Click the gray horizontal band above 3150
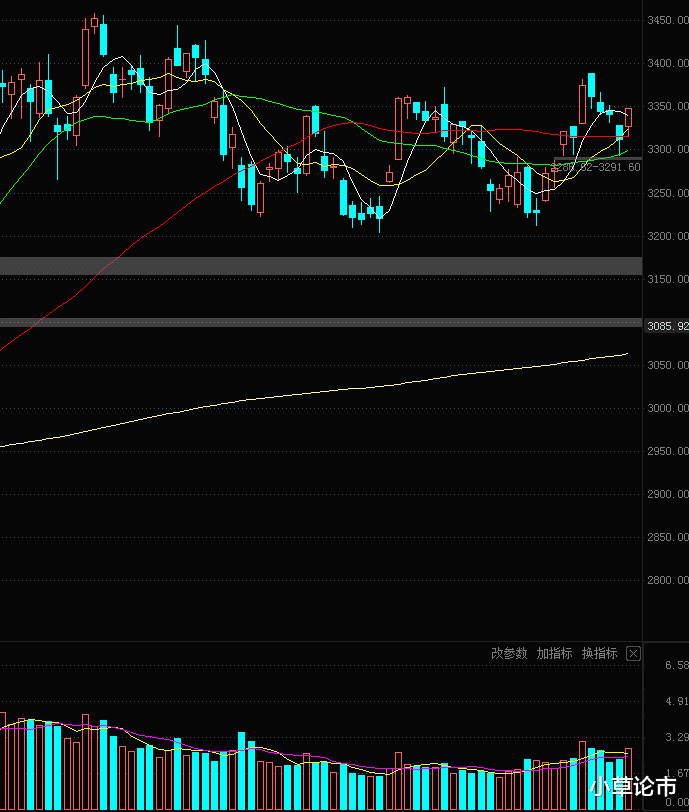Viewport: 689px width, 812px height. coord(321,266)
